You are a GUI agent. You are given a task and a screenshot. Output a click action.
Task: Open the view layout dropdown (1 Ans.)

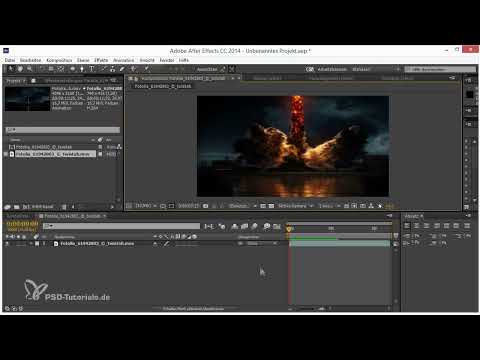coord(329,206)
